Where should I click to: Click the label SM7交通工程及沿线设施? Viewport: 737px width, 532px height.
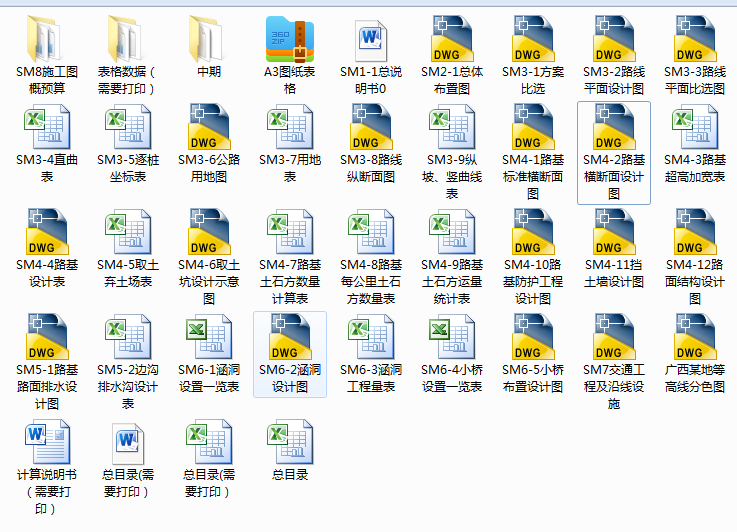(x=614, y=386)
